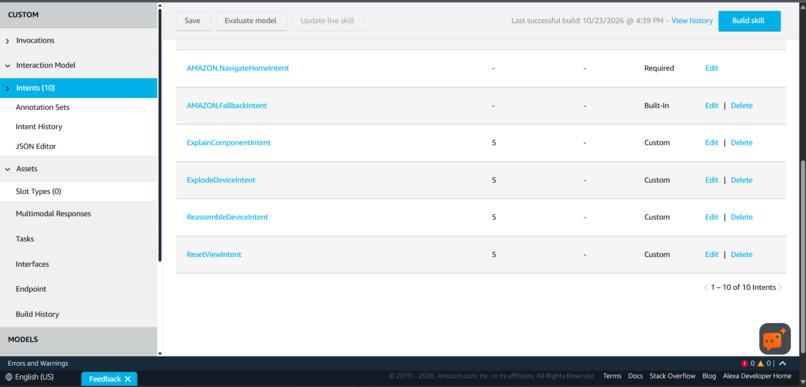The image size is (806, 387).
Task: Open Blog footer link
Action: coord(709,376)
